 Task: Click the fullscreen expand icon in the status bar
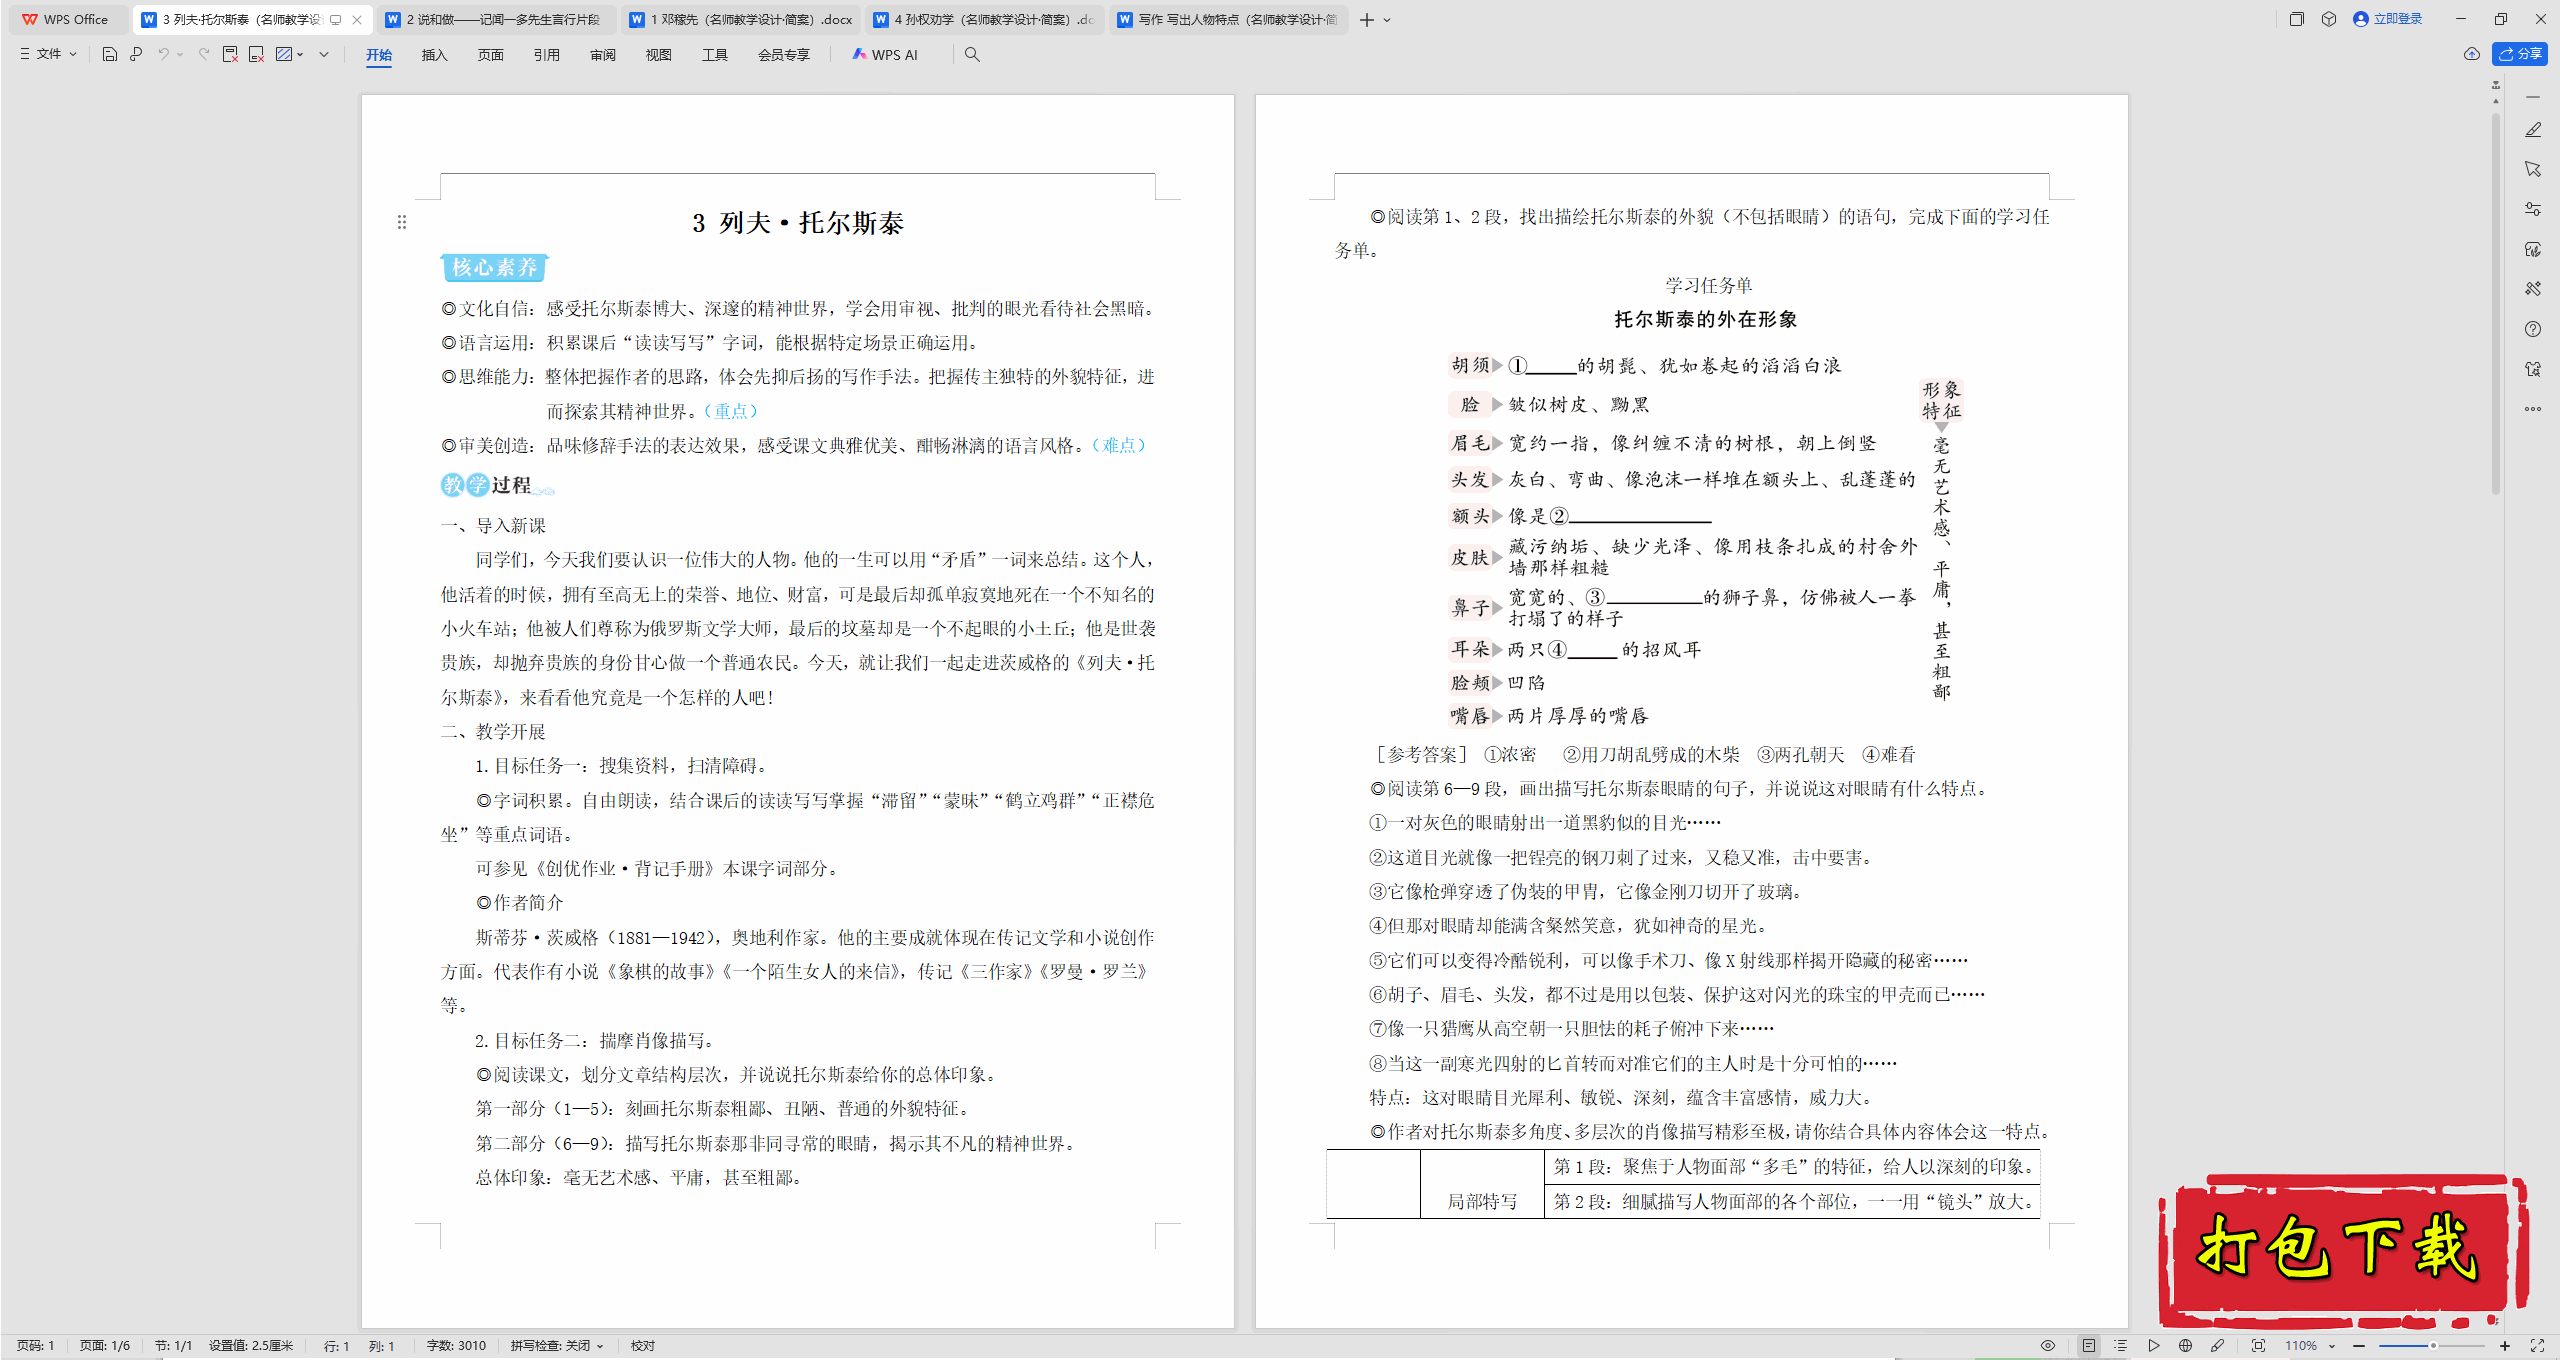(2537, 1346)
